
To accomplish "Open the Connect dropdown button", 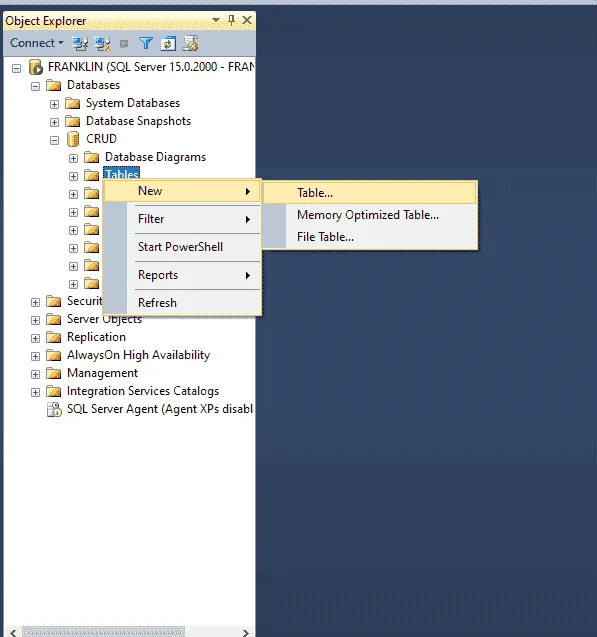I will [x=37, y=43].
